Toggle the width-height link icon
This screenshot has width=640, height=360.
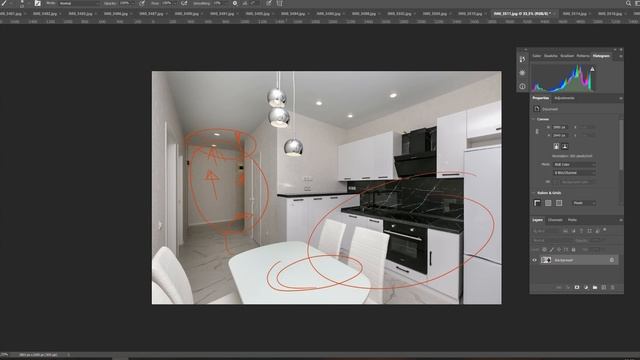537,131
